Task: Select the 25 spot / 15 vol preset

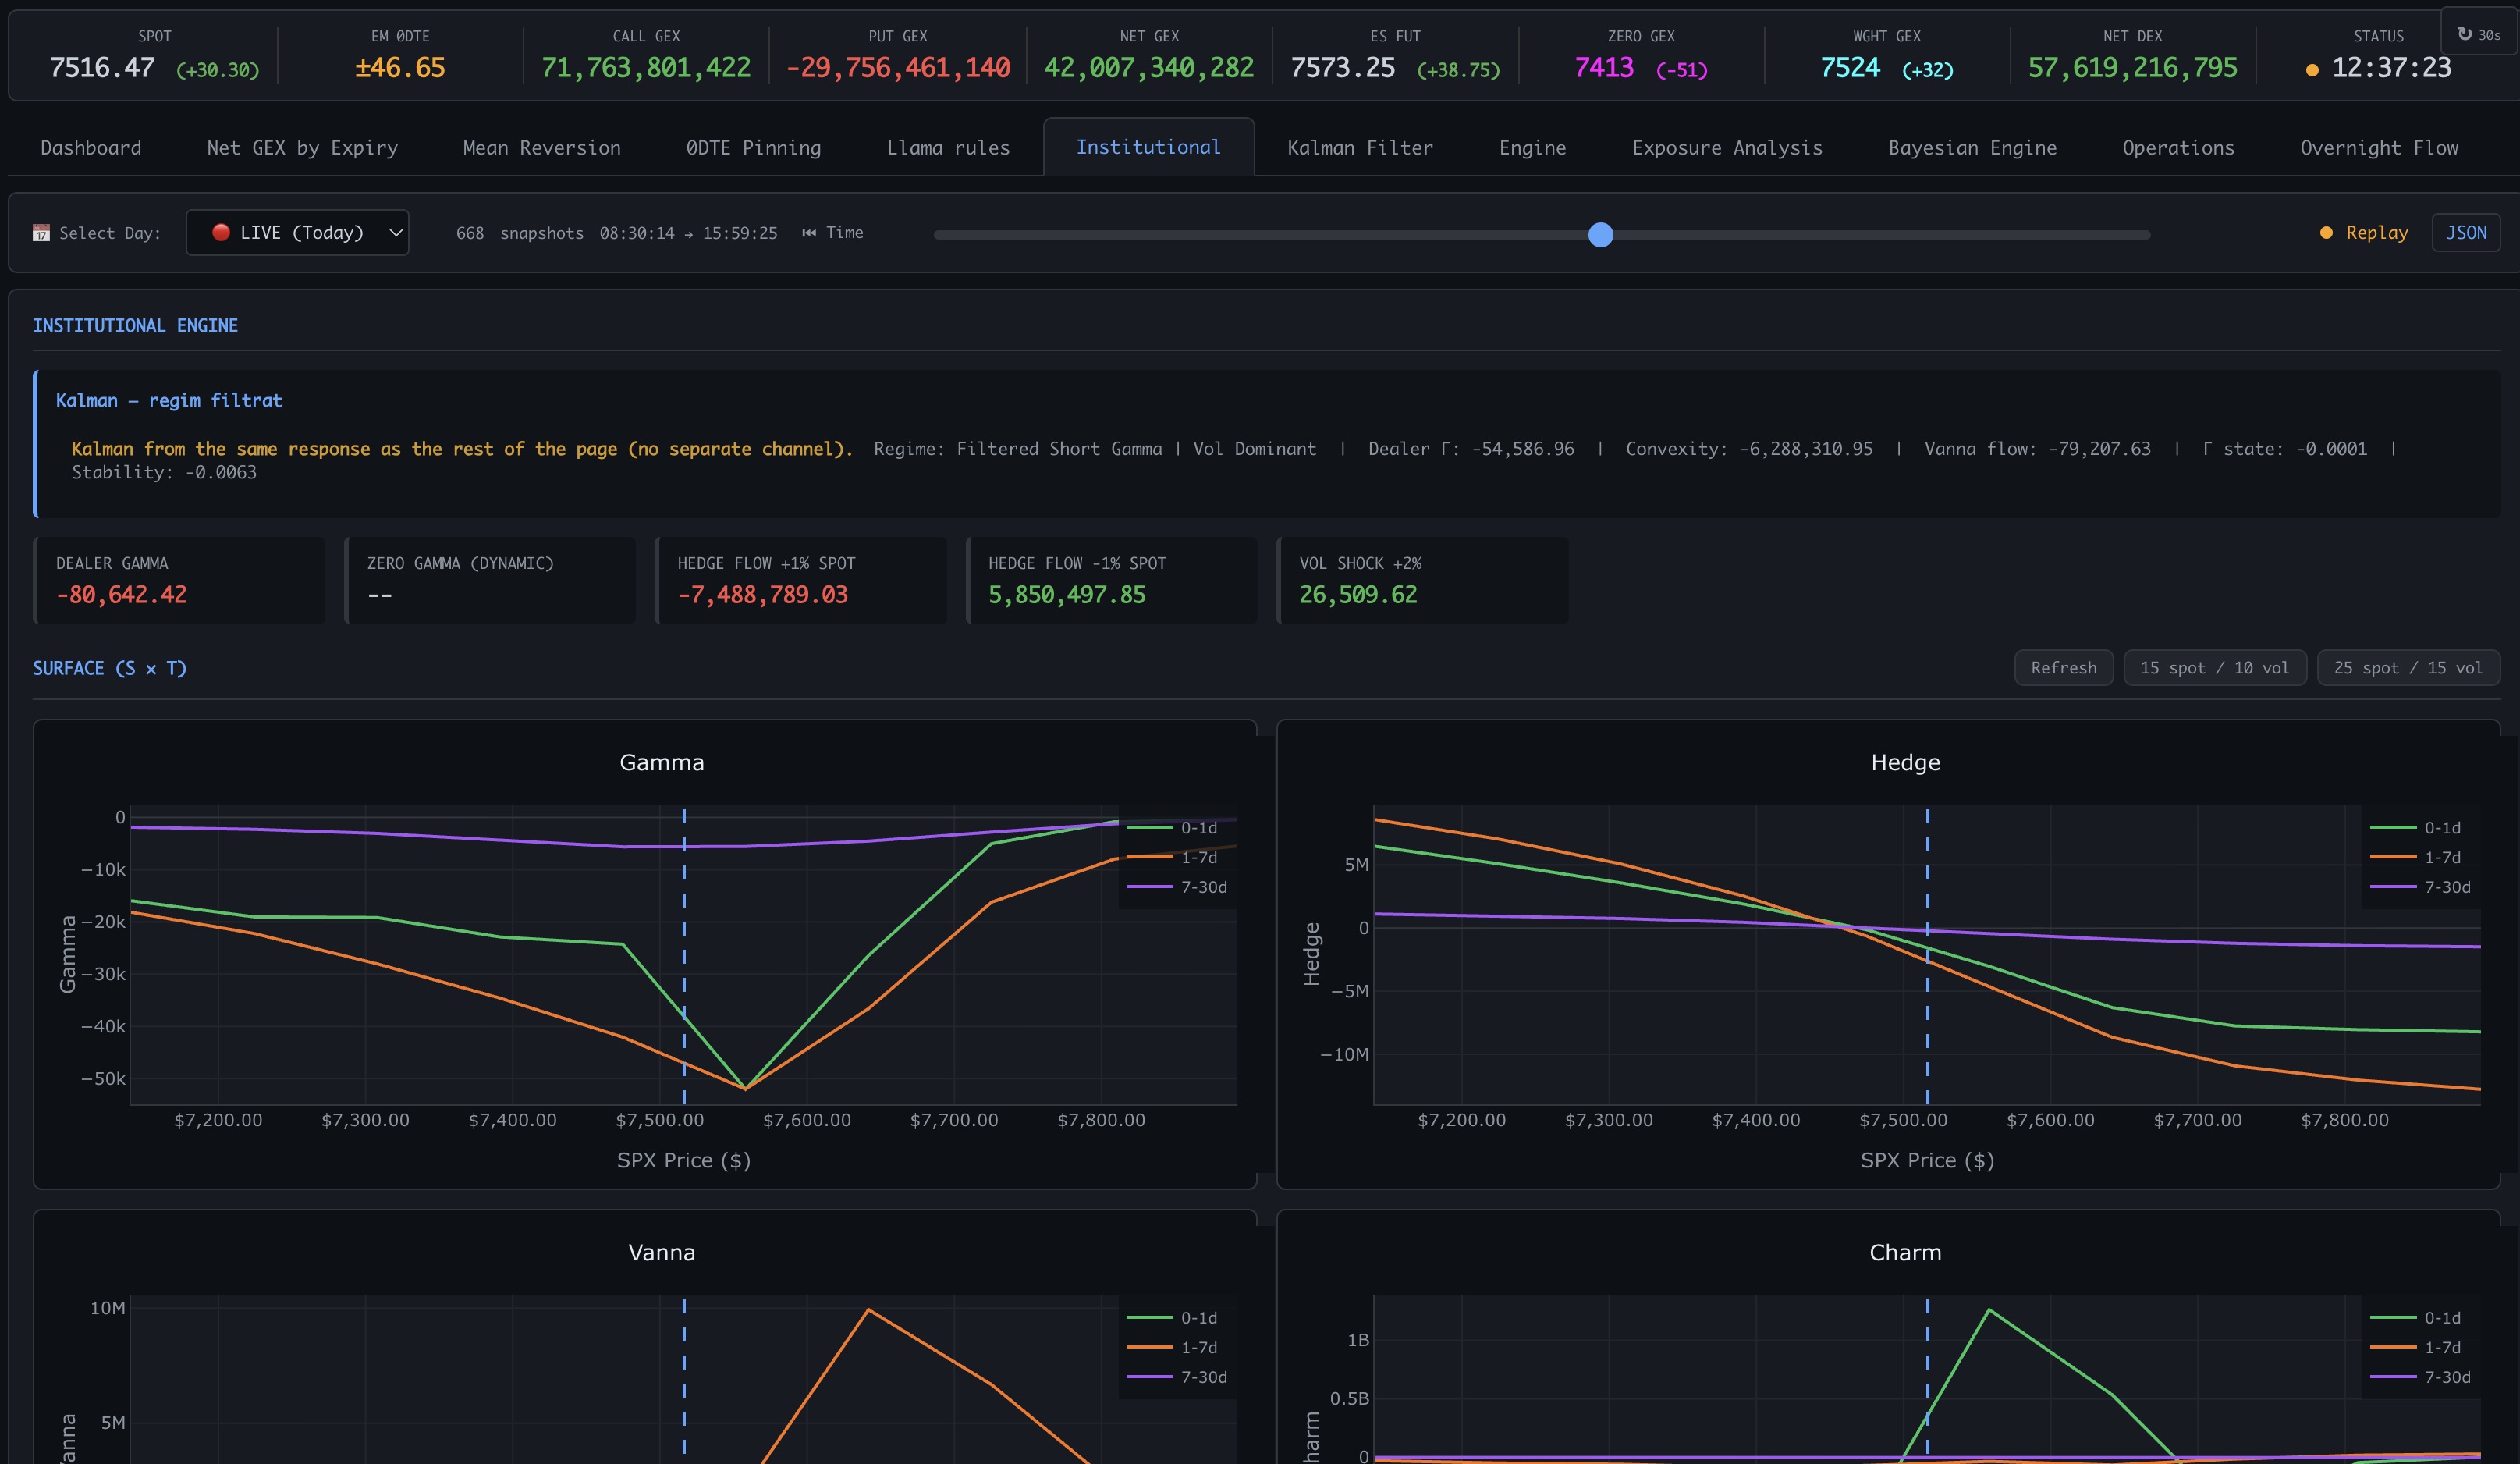Action: tap(2408, 668)
